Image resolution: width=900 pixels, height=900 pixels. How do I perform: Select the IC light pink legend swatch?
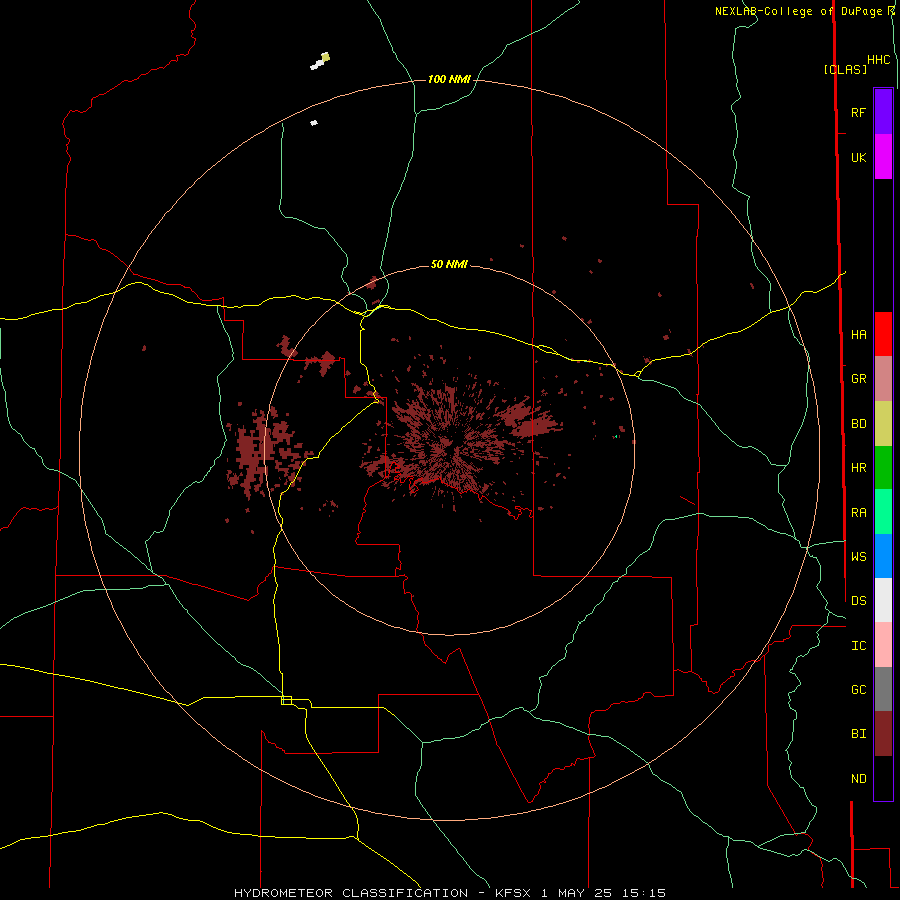click(883, 645)
